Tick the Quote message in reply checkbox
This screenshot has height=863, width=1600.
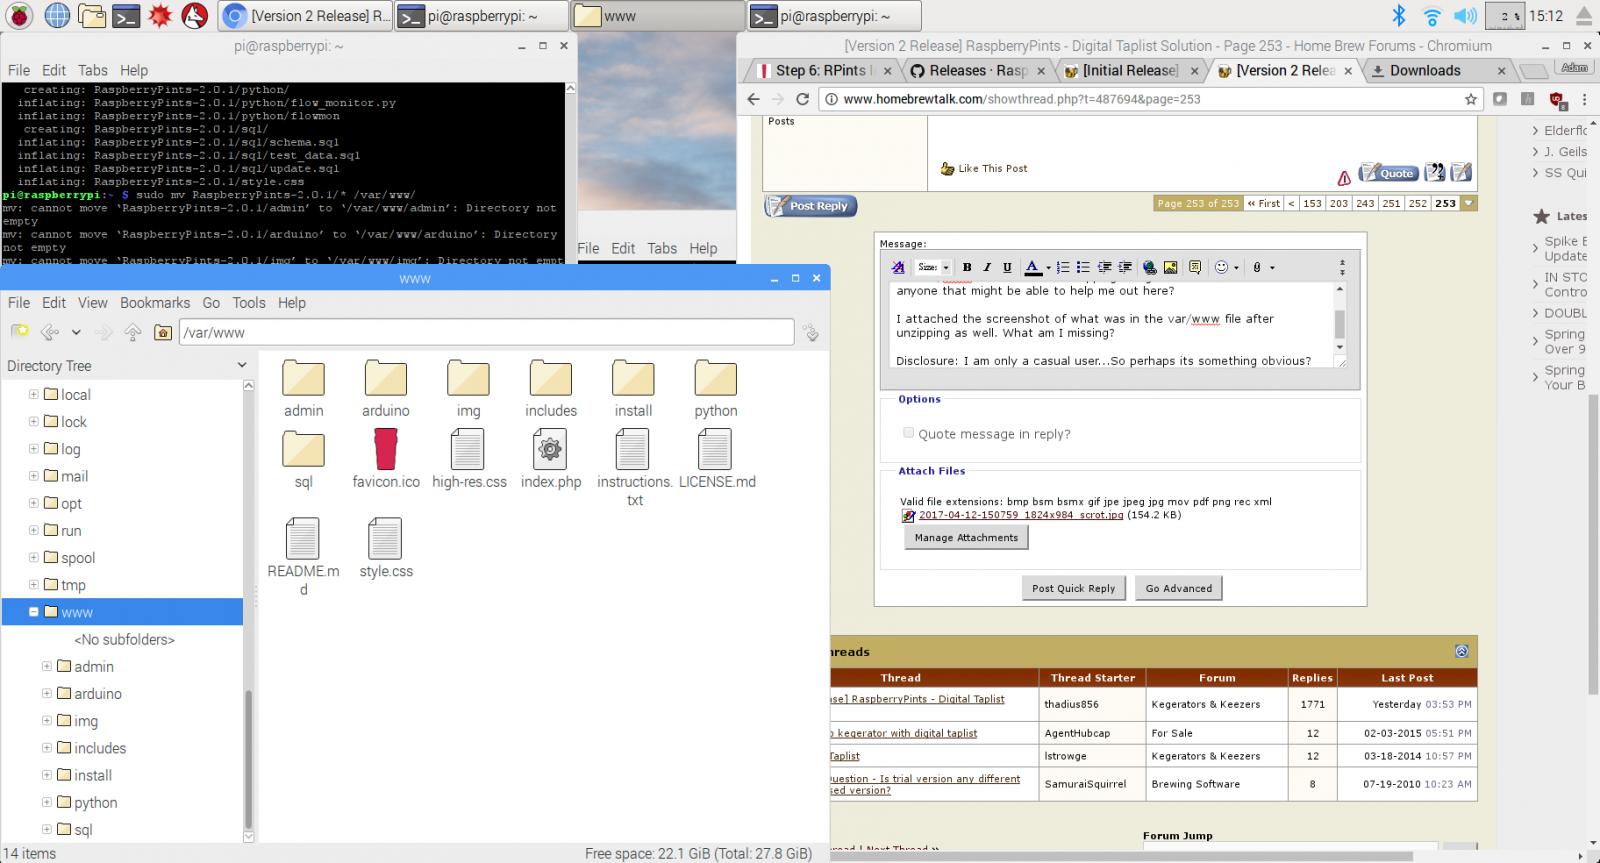(908, 433)
